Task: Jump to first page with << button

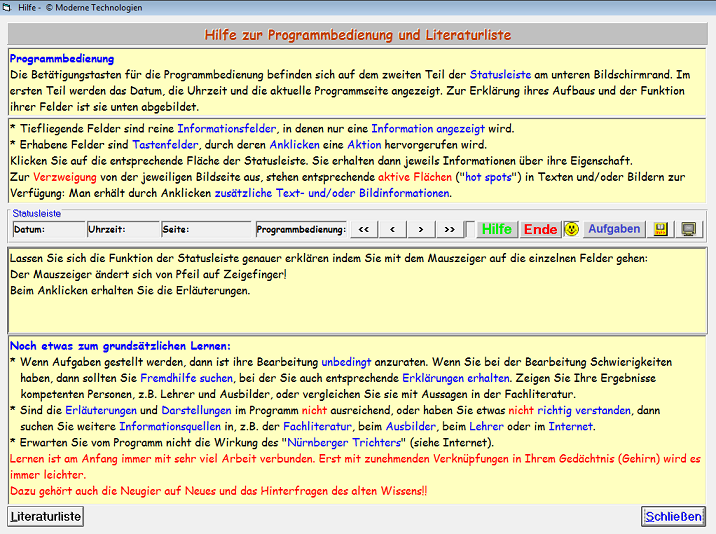Action: (x=363, y=229)
